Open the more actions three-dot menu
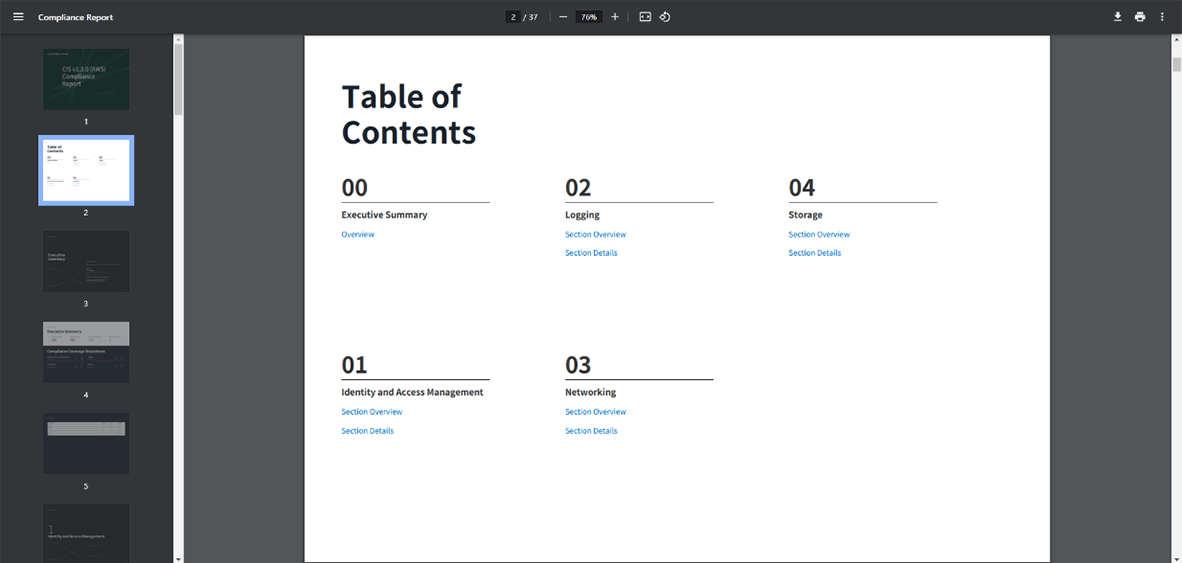Image resolution: width=1182 pixels, height=563 pixels. (1162, 17)
